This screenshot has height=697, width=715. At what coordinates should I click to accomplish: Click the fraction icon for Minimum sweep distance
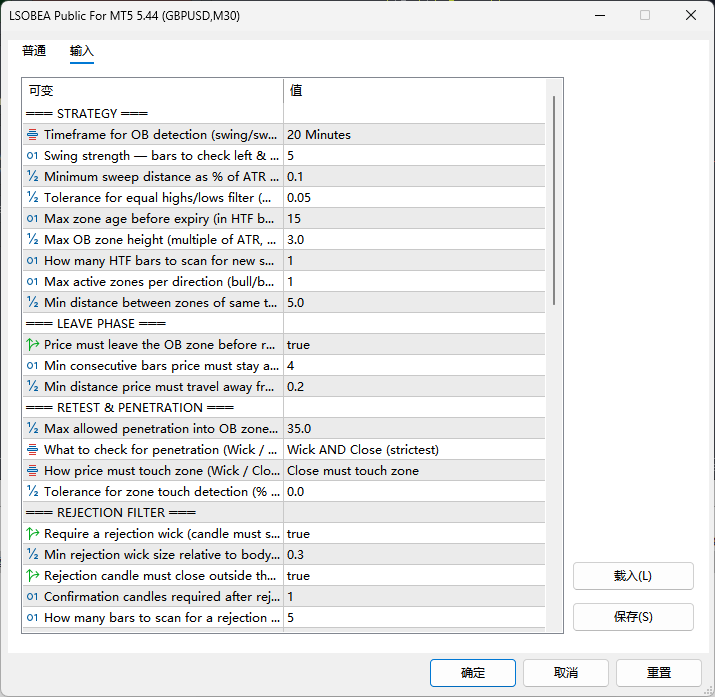click(32, 177)
